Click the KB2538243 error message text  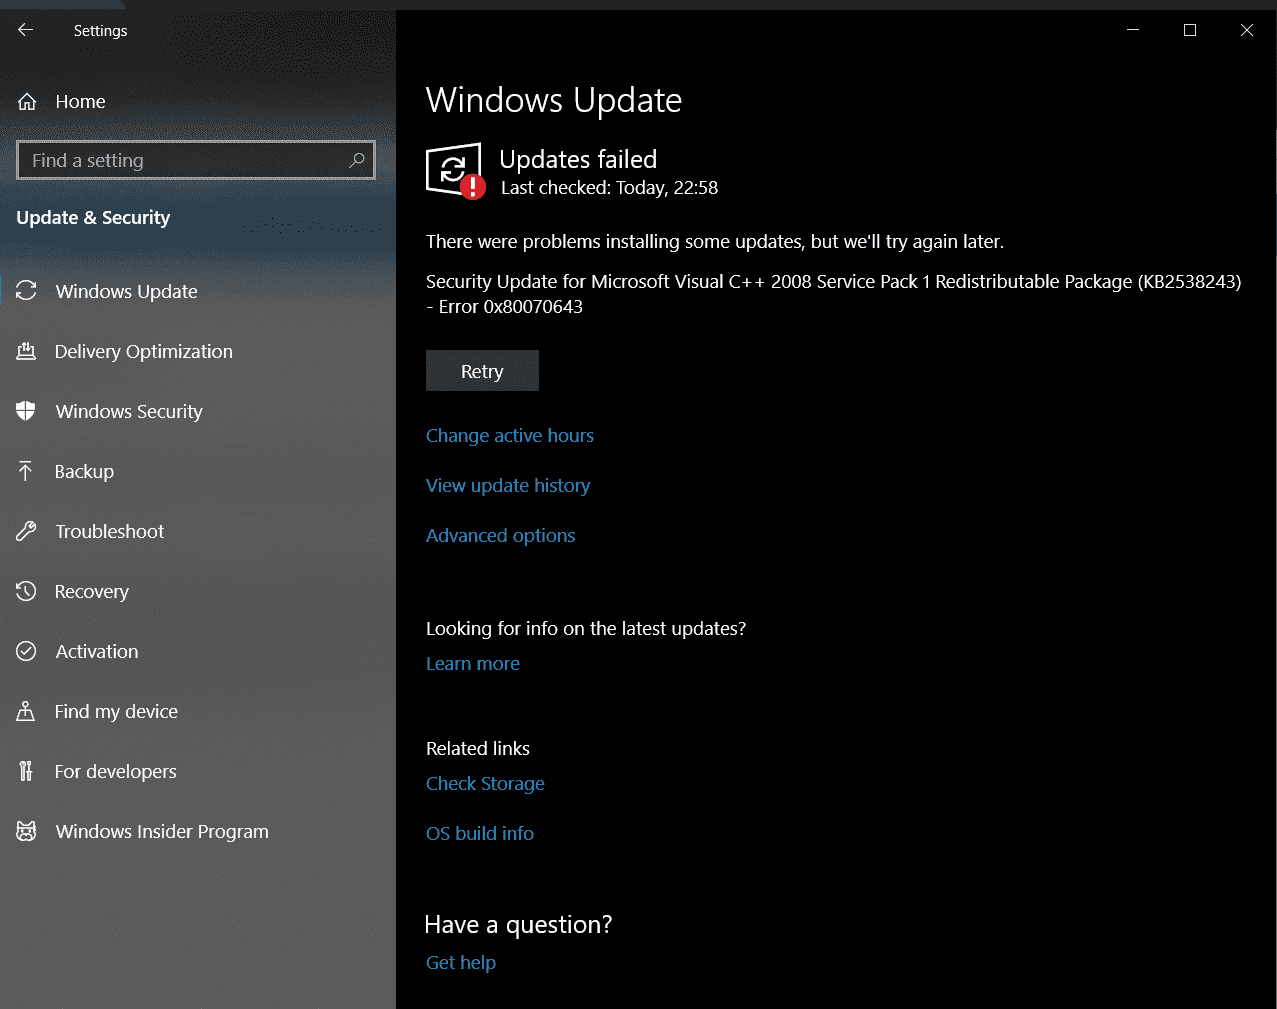tap(833, 294)
